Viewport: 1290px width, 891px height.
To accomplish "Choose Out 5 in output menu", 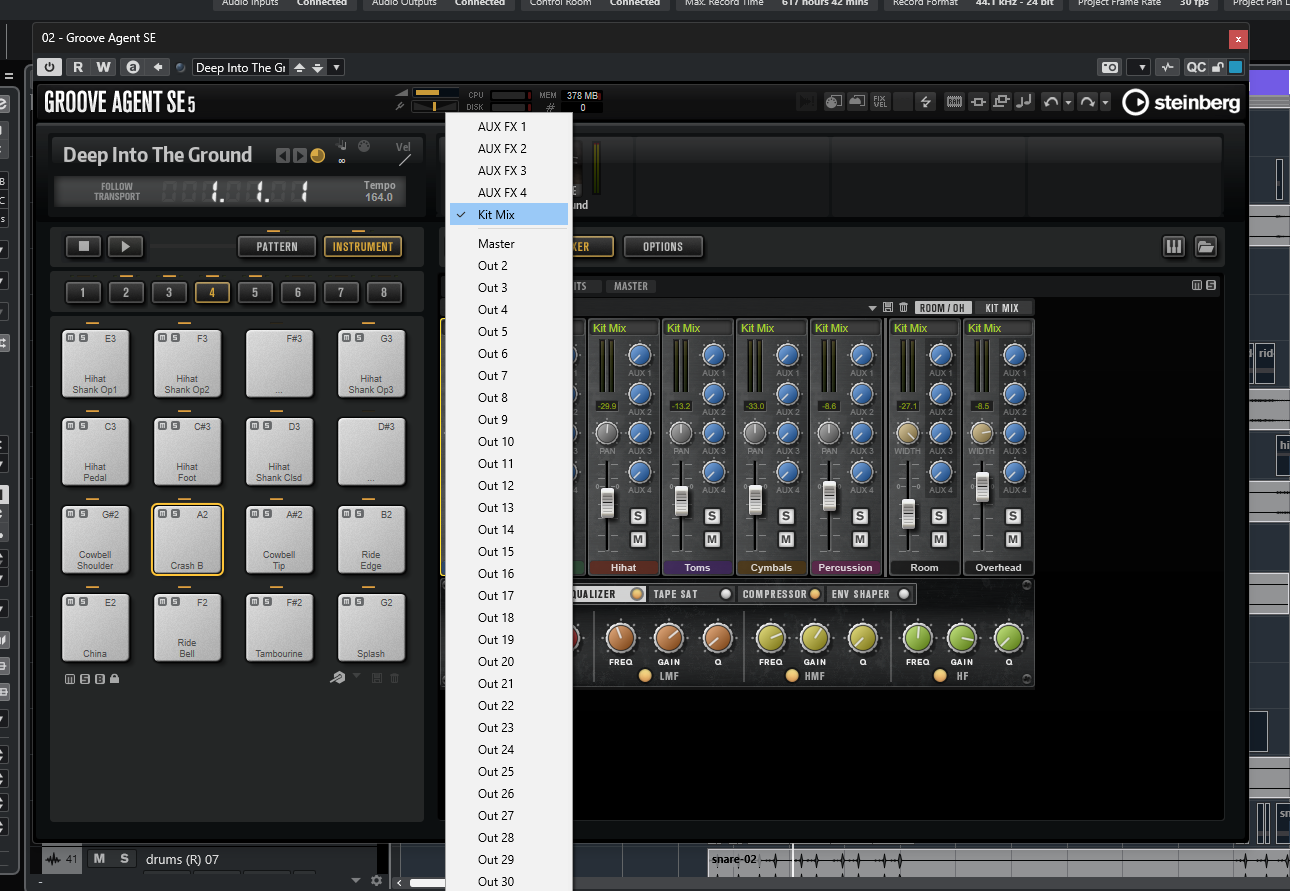I will coord(509,332).
